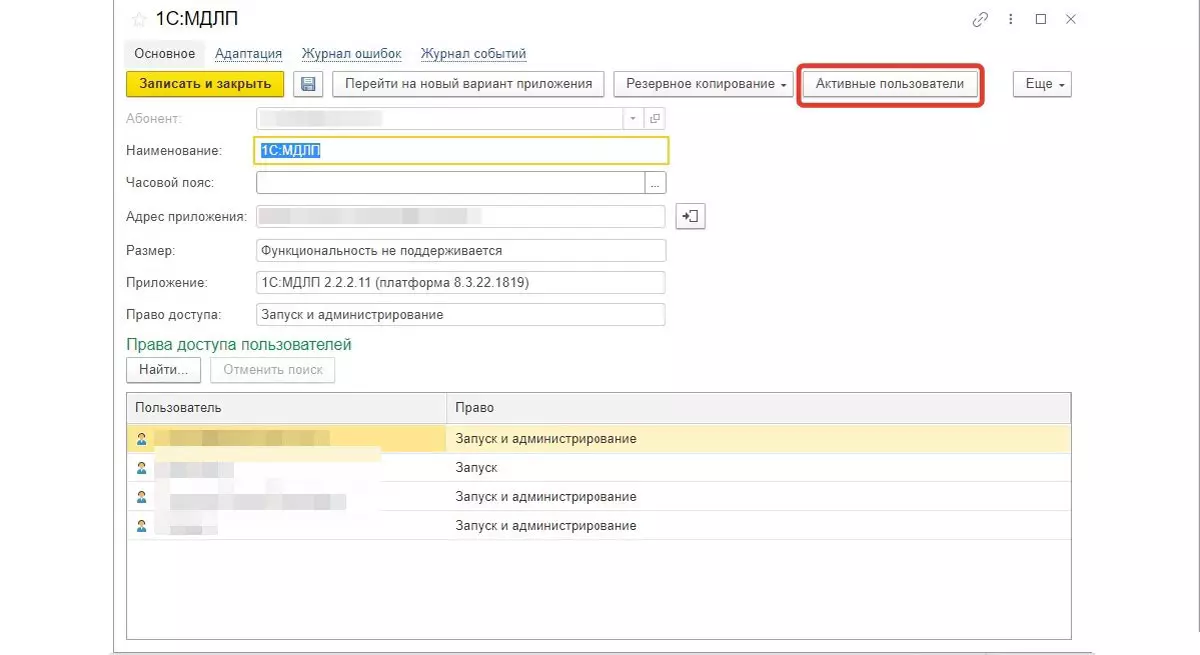This screenshot has height=655, width=1200.
Task: Click the Пользователь column header
Action: (286, 408)
